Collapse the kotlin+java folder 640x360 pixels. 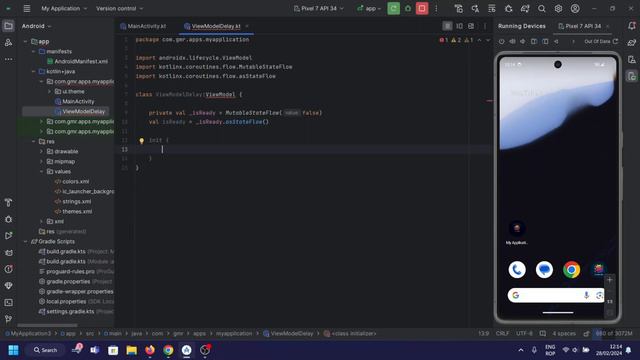pyautogui.click(x=33, y=71)
